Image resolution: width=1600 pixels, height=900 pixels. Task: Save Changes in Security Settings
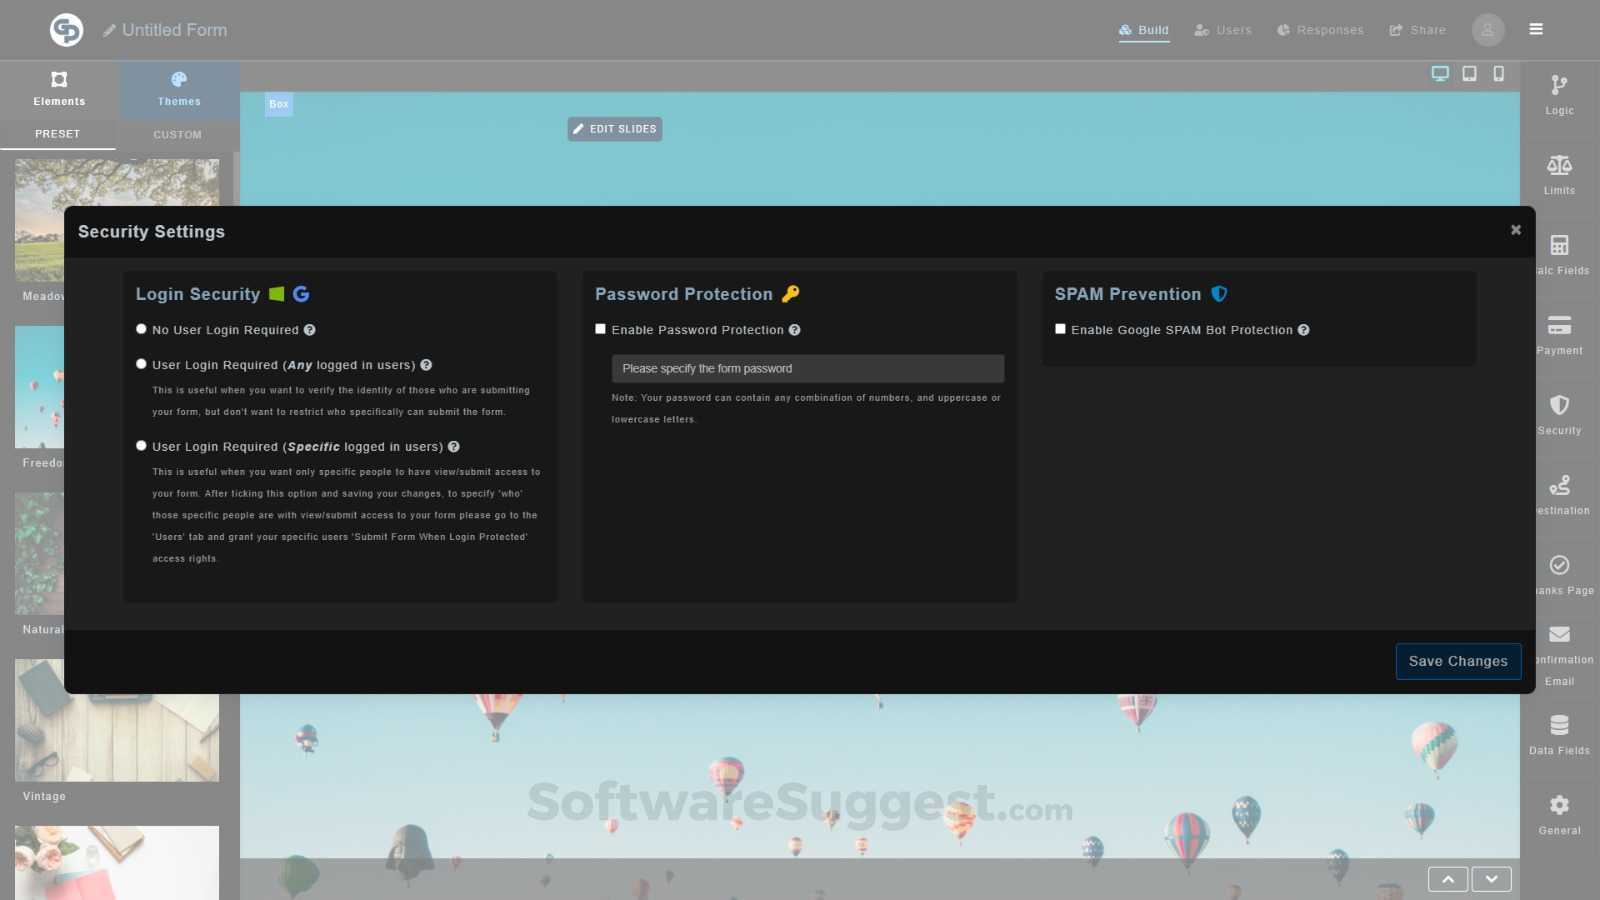1458,661
